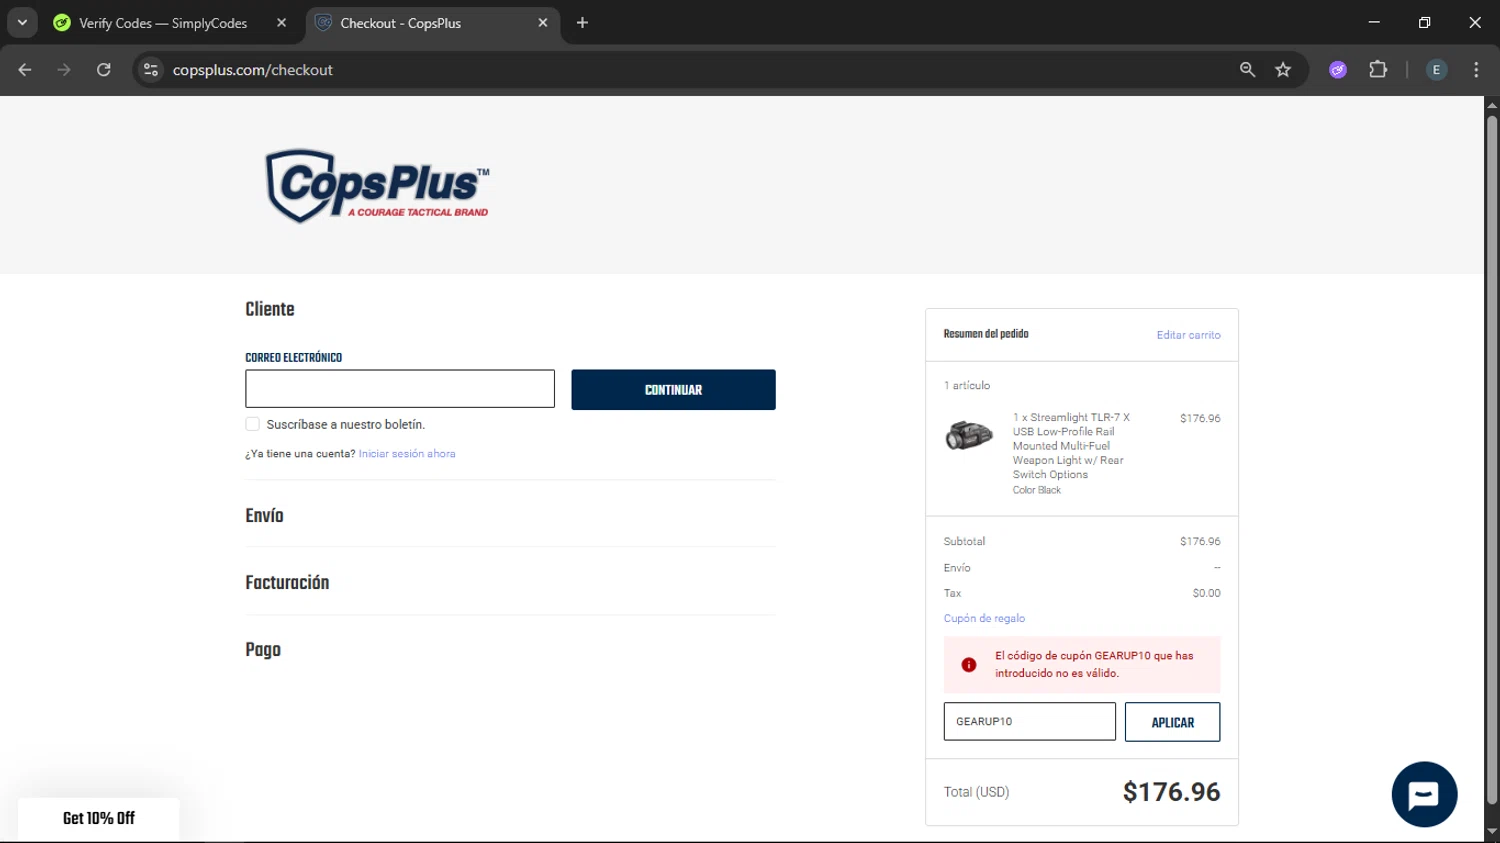Click the Cupón de regalo link
The image size is (1500, 843).
click(984, 618)
